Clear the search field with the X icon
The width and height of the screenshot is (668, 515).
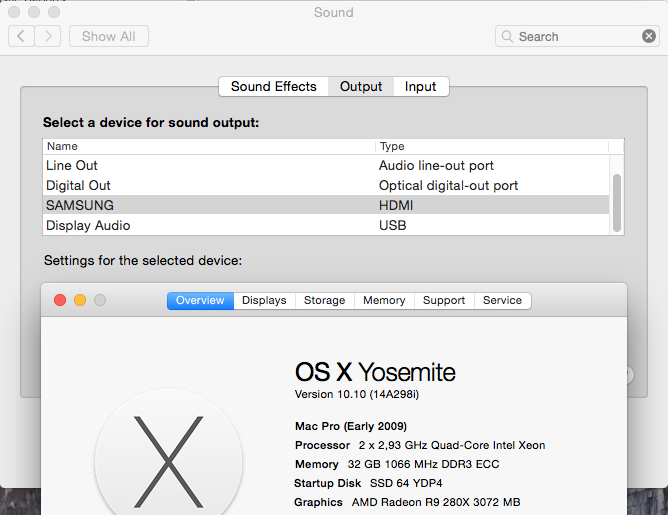(x=649, y=36)
